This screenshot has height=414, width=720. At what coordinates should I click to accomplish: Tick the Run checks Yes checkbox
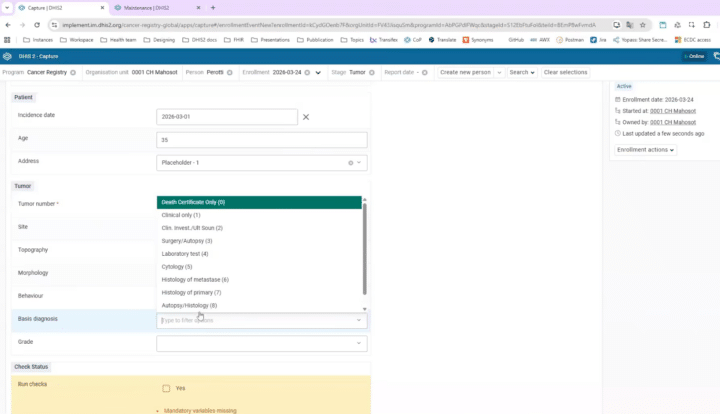[x=166, y=388]
